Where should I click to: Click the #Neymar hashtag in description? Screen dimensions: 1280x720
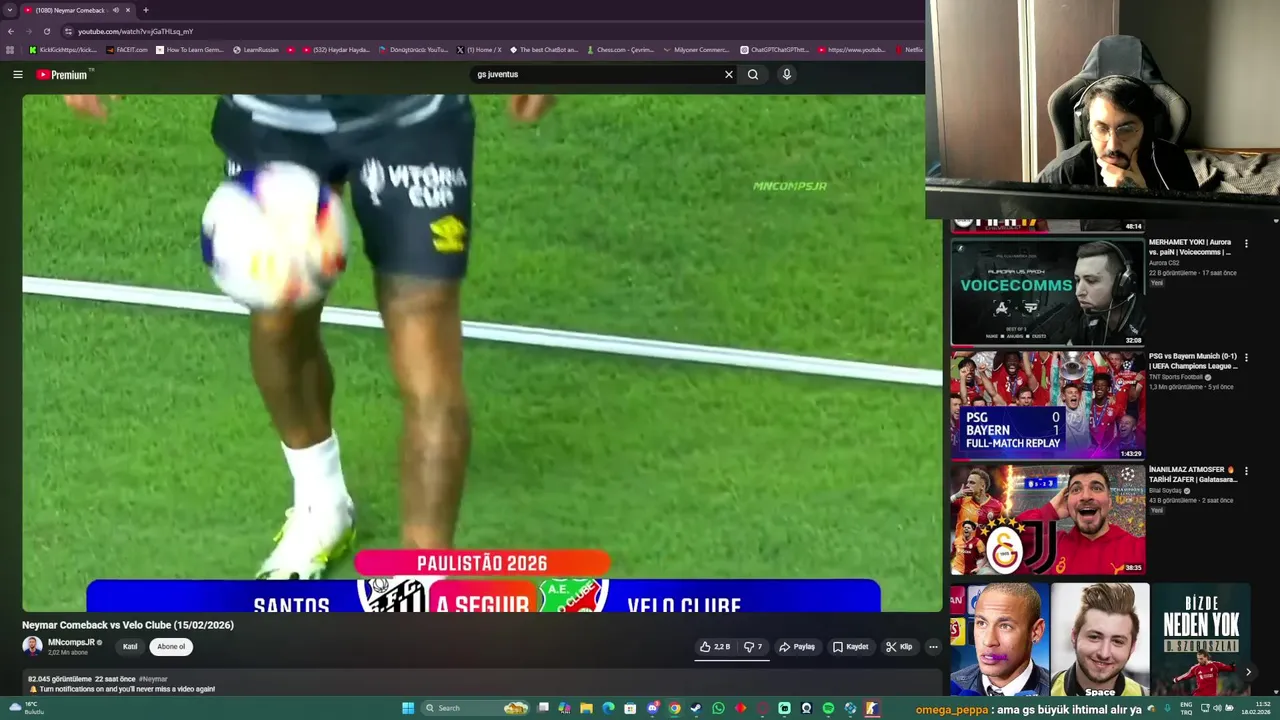pos(153,679)
